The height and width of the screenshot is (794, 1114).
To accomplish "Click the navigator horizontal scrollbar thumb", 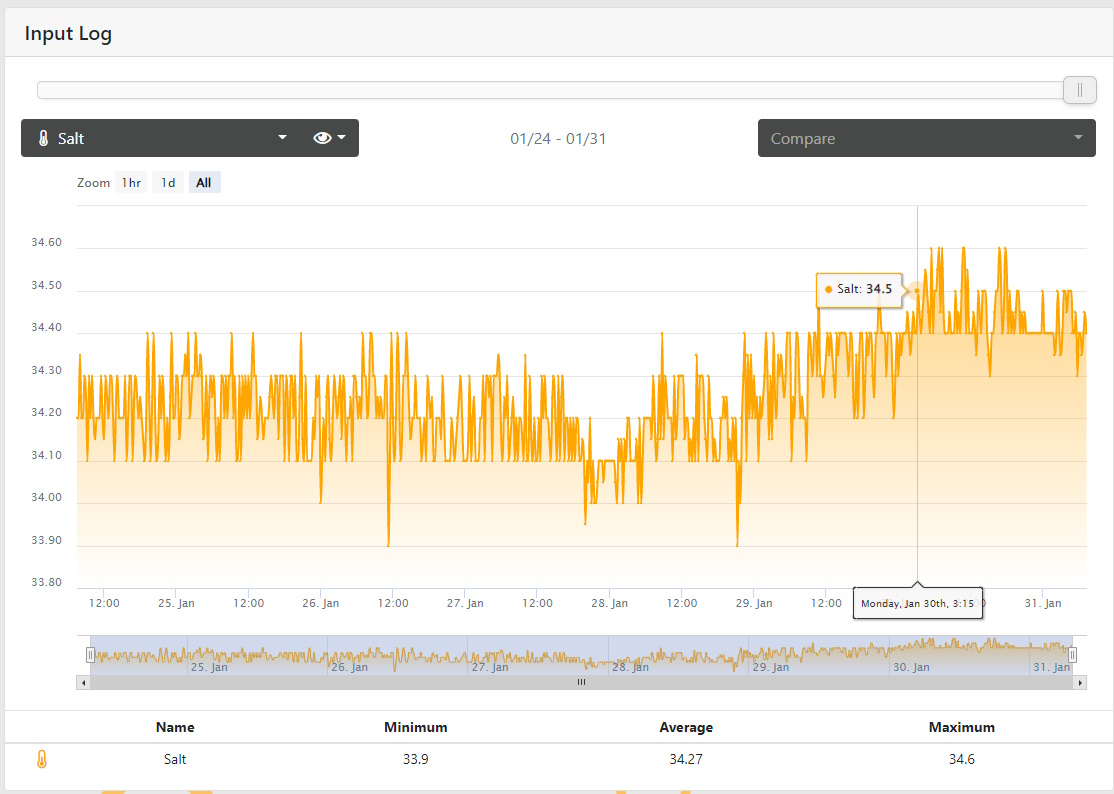I will [580, 682].
